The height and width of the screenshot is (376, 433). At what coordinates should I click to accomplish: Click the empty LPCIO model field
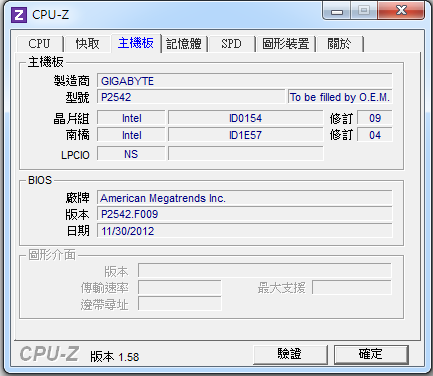click(245, 154)
